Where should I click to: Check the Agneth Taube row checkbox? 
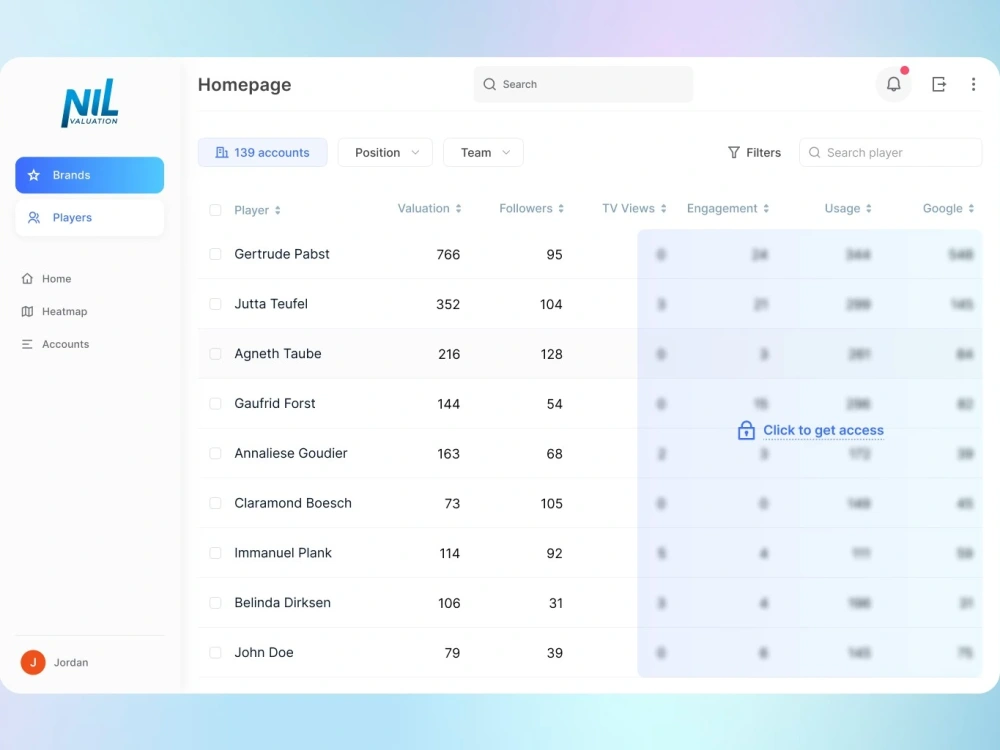pyautogui.click(x=216, y=353)
